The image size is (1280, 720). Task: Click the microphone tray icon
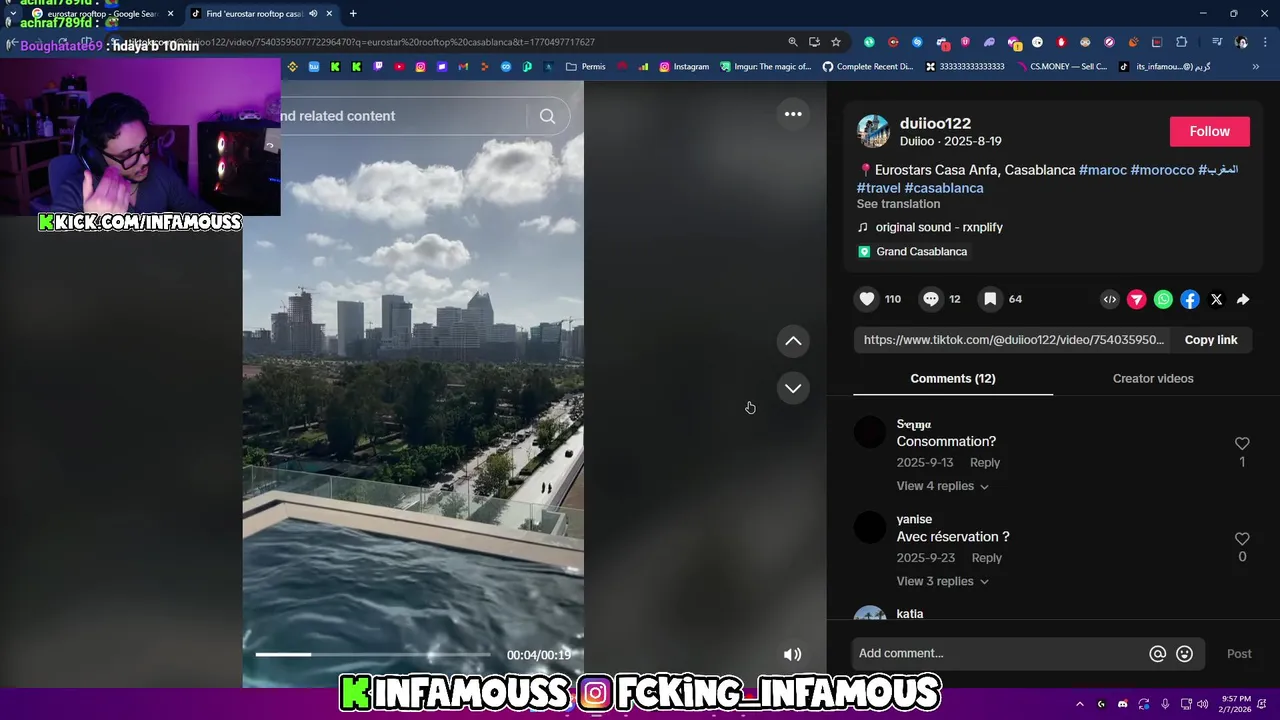(x=1165, y=704)
